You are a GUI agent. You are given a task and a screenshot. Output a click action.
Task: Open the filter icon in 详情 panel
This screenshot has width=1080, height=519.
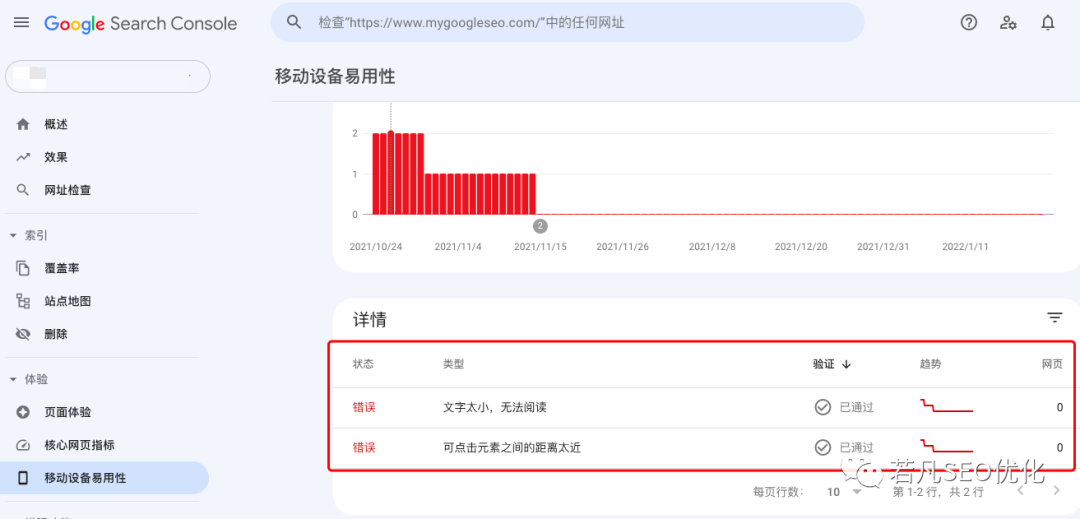tap(1055, 317)
